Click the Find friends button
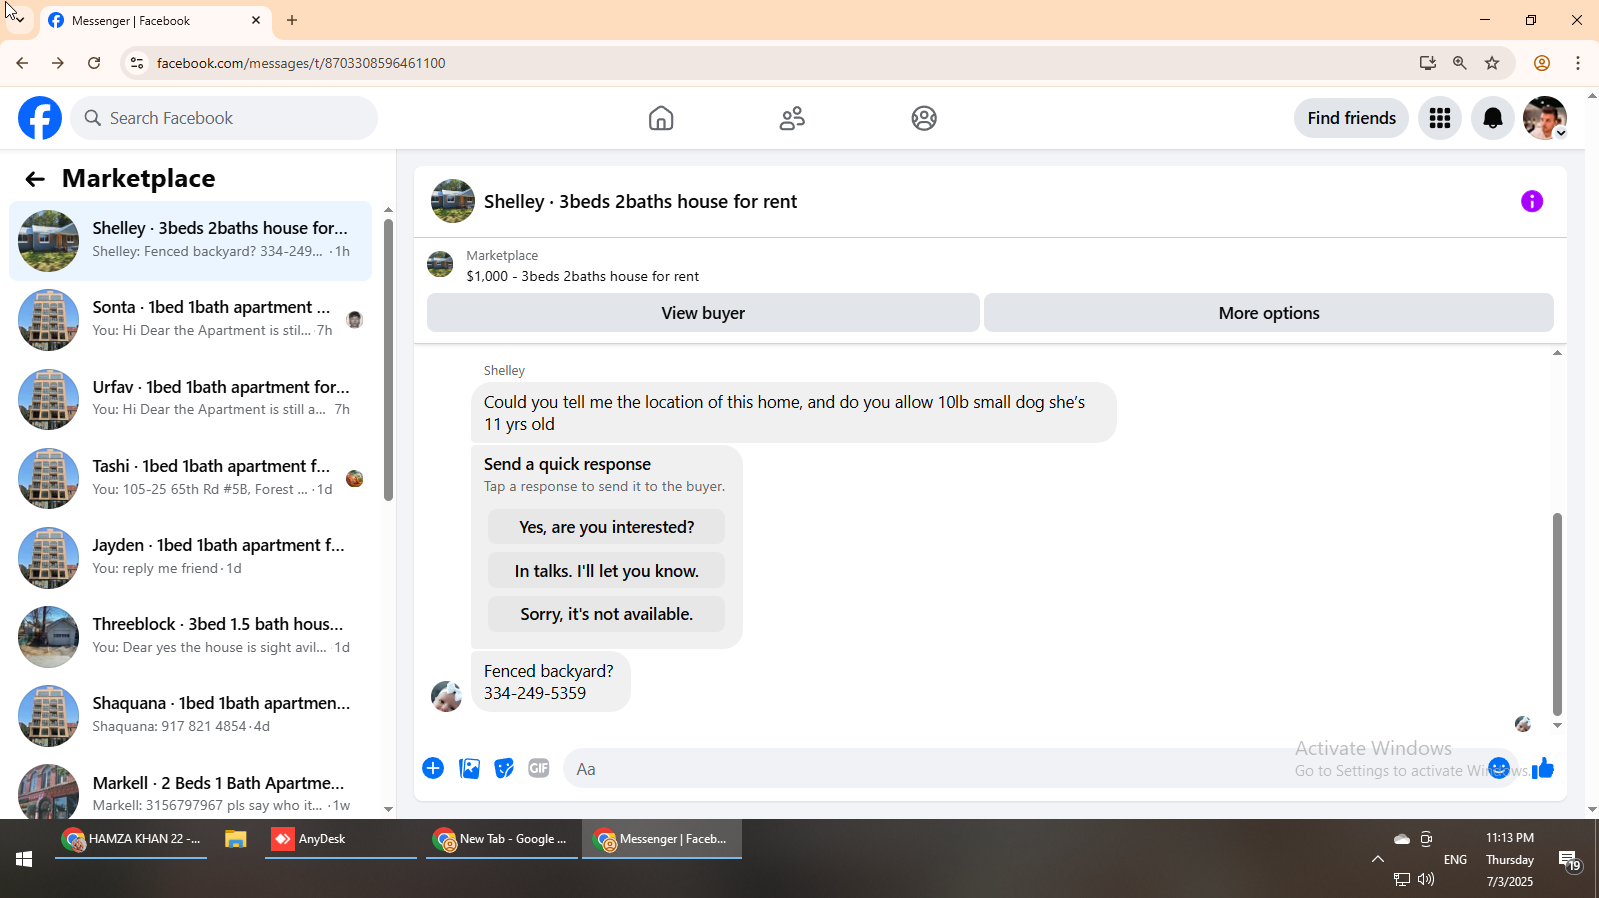1599x898 pixels. click(x=1352, y=118)
